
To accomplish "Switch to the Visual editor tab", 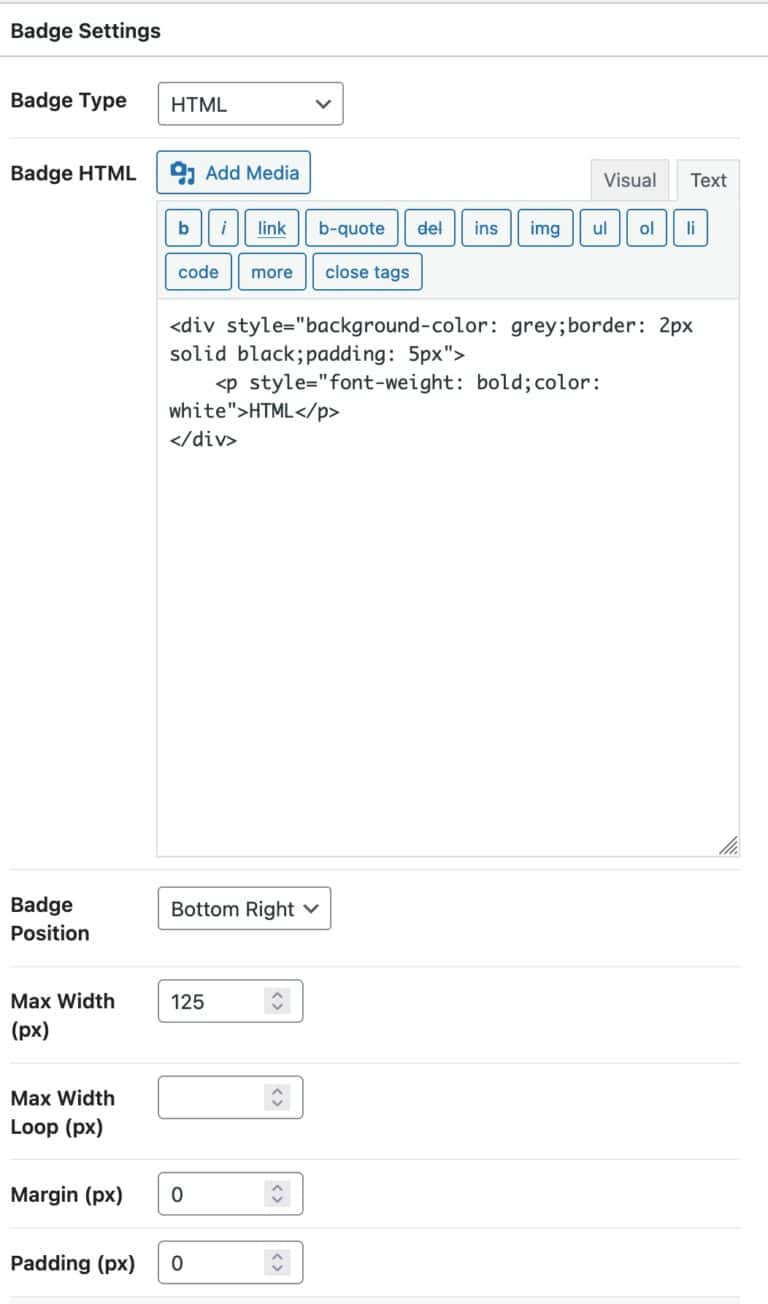I will (x=629, y=180).
